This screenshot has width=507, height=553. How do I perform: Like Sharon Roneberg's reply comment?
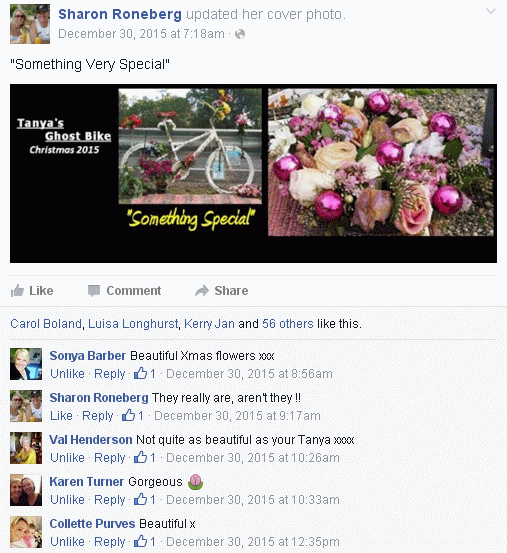pos(61,415)
